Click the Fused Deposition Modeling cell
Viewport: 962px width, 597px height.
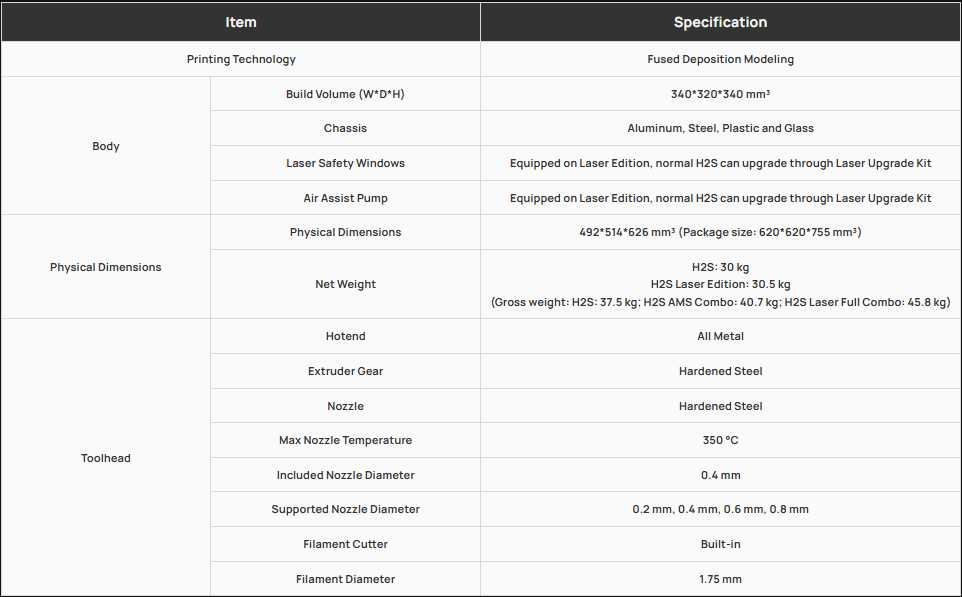720,59
